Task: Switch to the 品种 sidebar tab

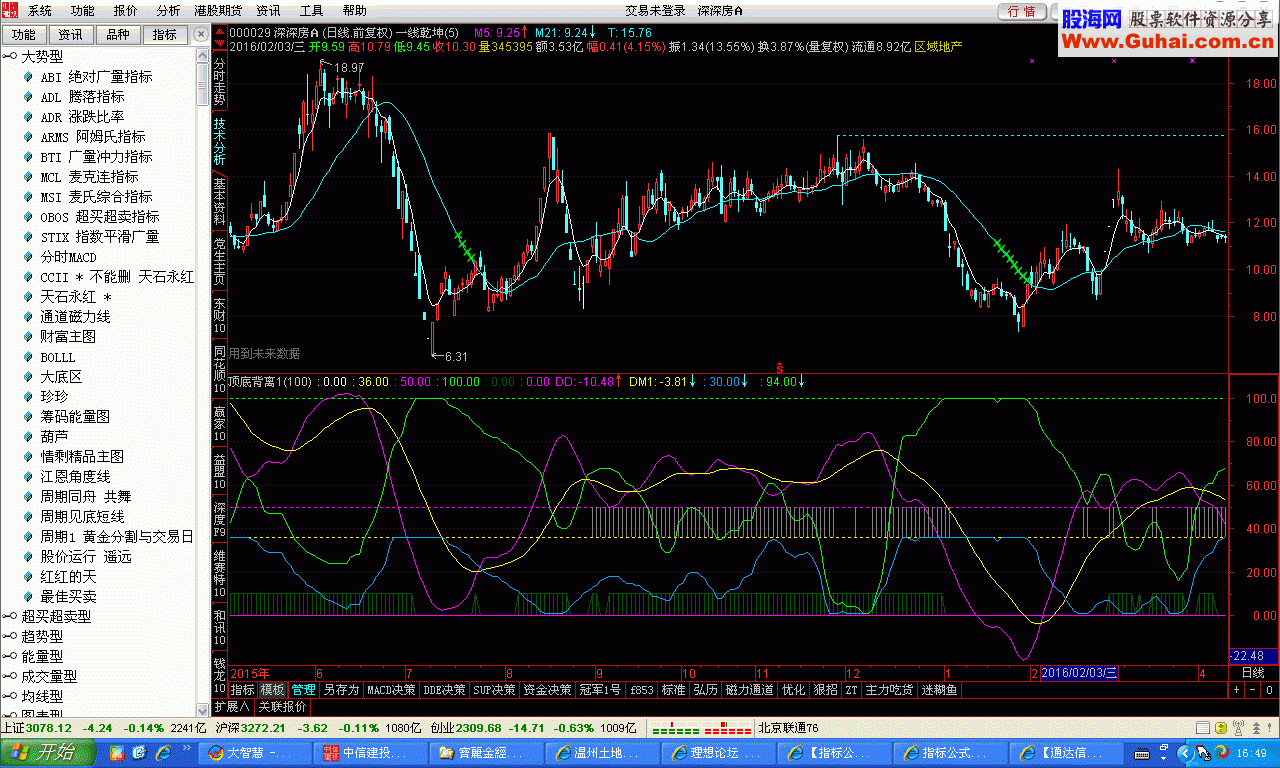Action: pos(118,35)
